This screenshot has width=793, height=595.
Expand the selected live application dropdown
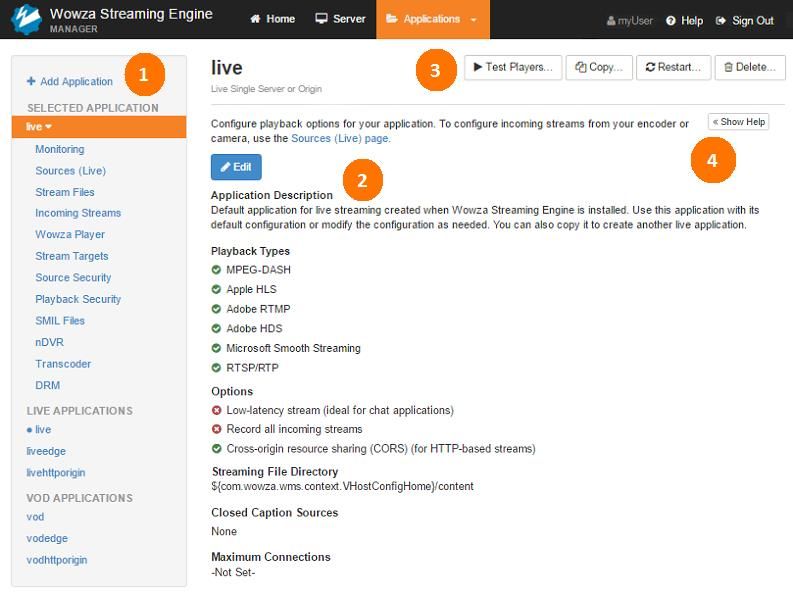99,126
